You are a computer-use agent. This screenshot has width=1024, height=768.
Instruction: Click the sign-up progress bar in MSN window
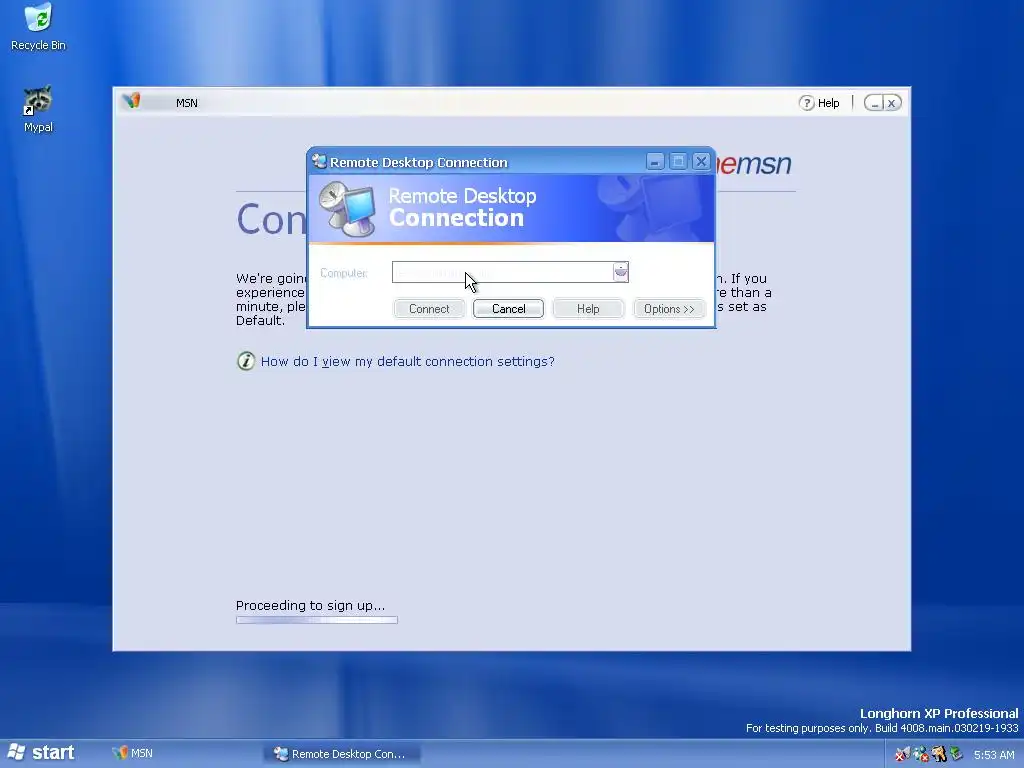coord(317,620)
